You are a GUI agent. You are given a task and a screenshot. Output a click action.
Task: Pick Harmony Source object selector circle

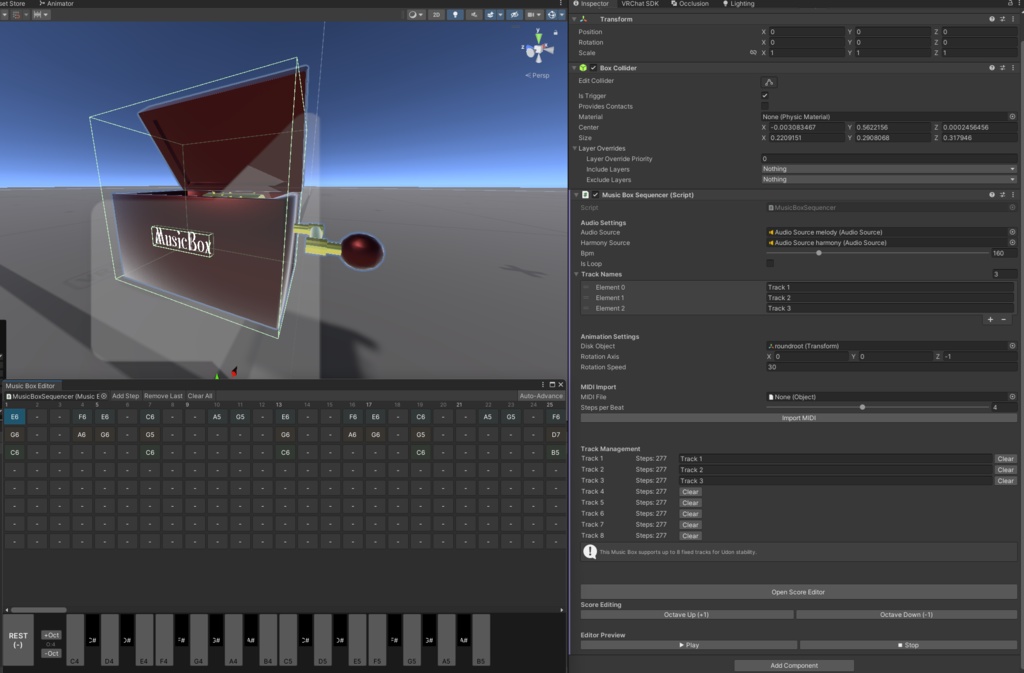(x=1012, y=243)
